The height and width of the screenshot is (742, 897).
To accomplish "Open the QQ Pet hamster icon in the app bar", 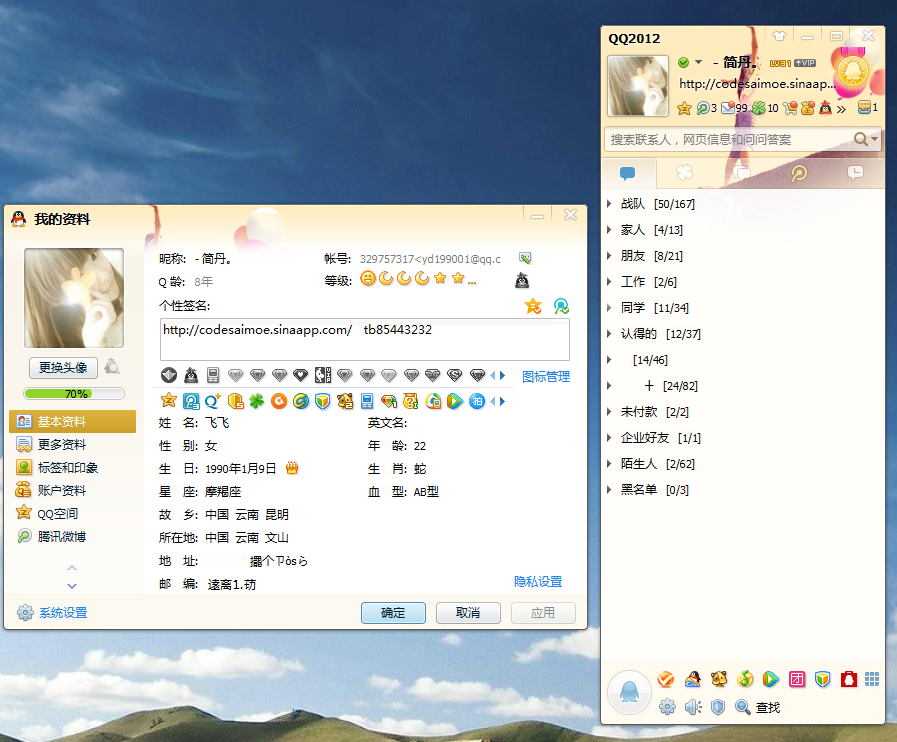I will 719,679.
